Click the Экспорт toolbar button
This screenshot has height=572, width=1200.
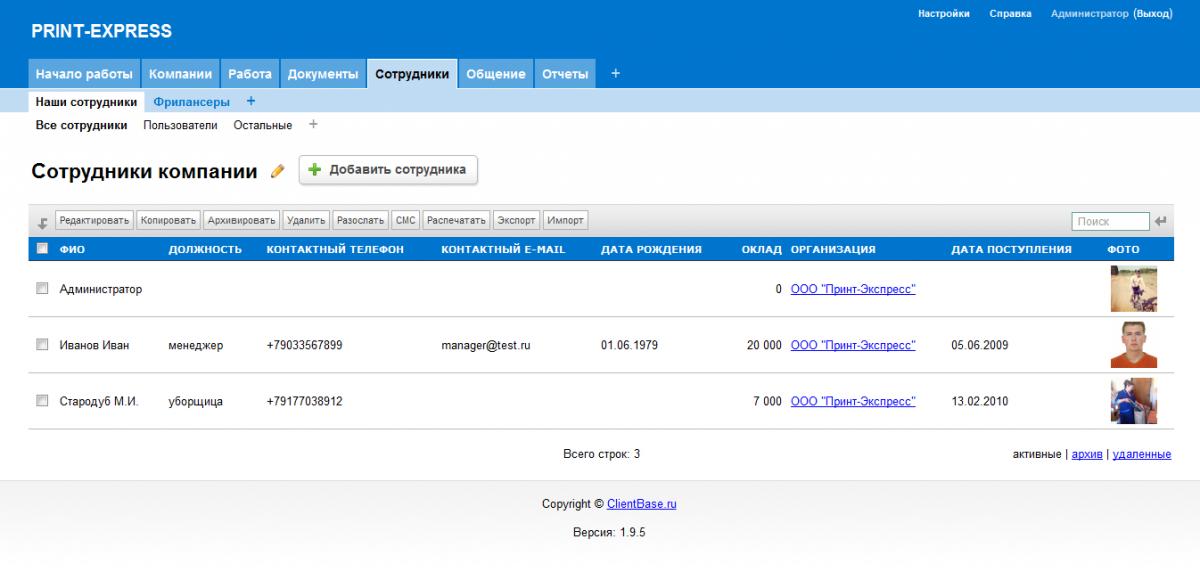click(517, 220)
